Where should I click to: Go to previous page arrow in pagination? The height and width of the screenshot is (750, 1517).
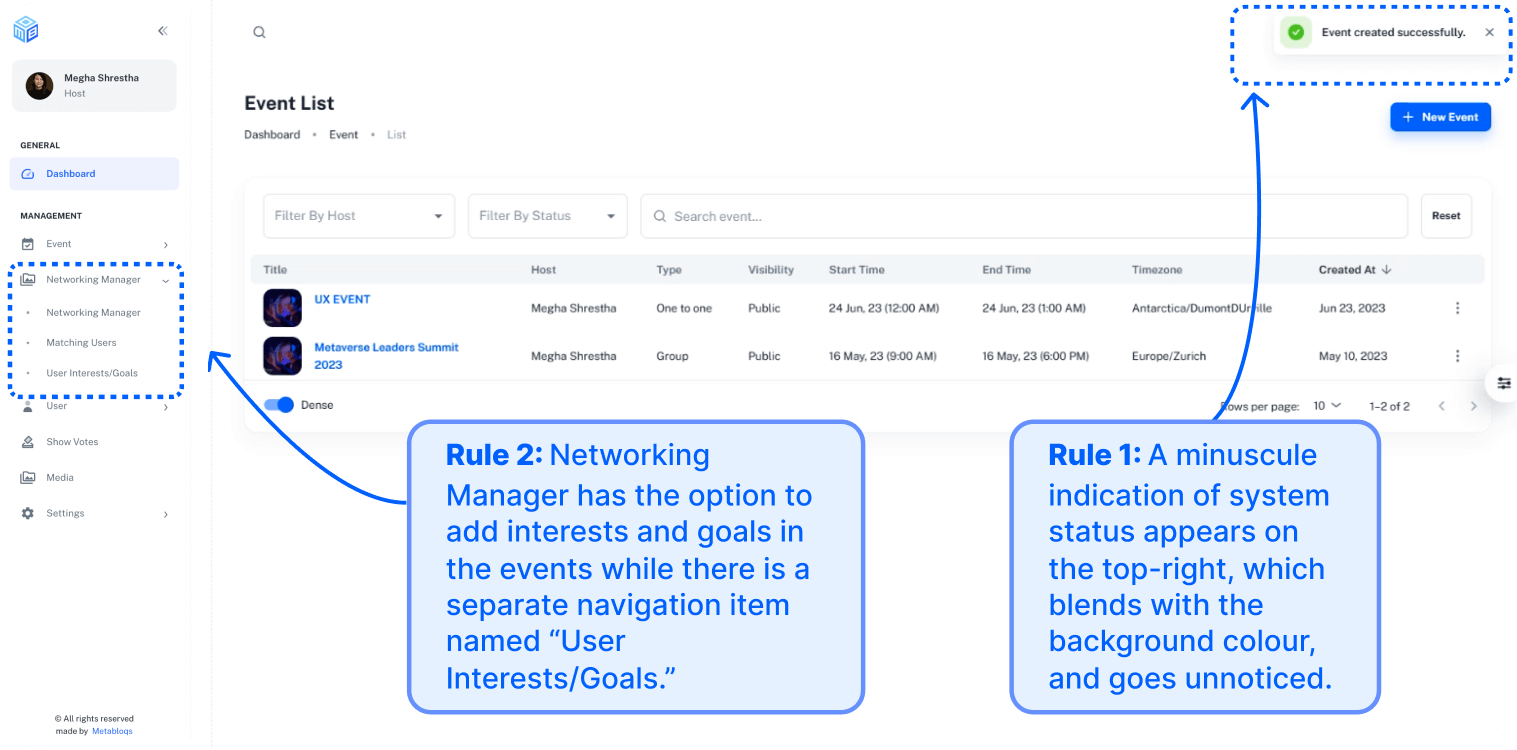click(1441, 406)
